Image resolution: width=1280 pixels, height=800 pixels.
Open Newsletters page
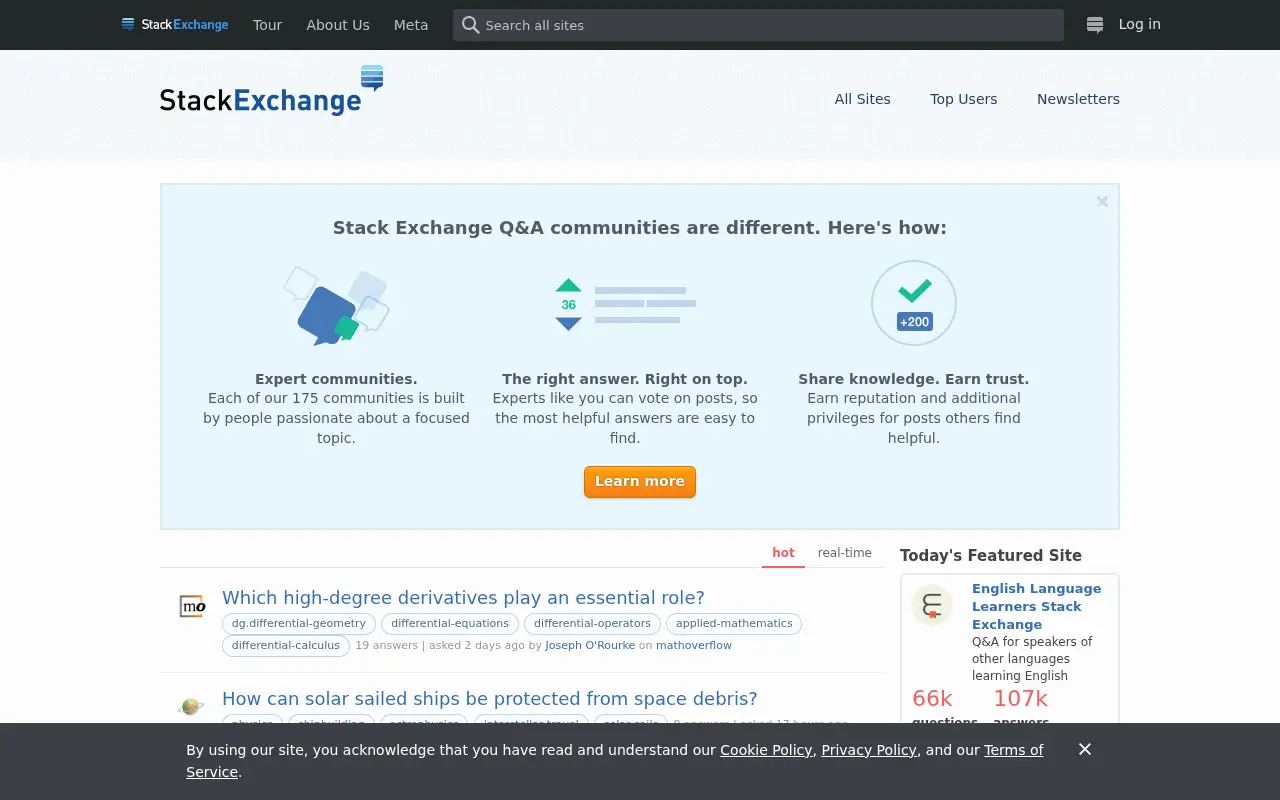click(1078, 99)
